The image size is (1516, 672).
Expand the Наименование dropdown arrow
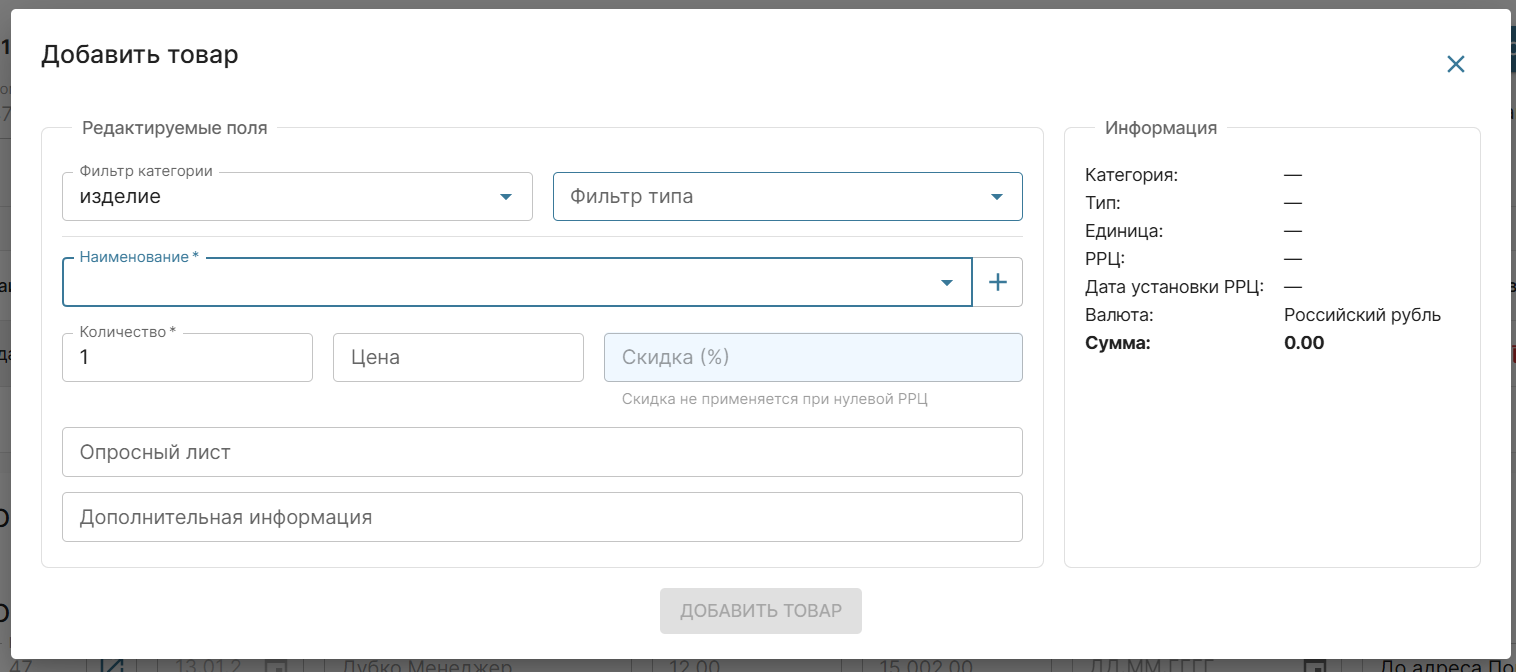[x=947, y=283]
